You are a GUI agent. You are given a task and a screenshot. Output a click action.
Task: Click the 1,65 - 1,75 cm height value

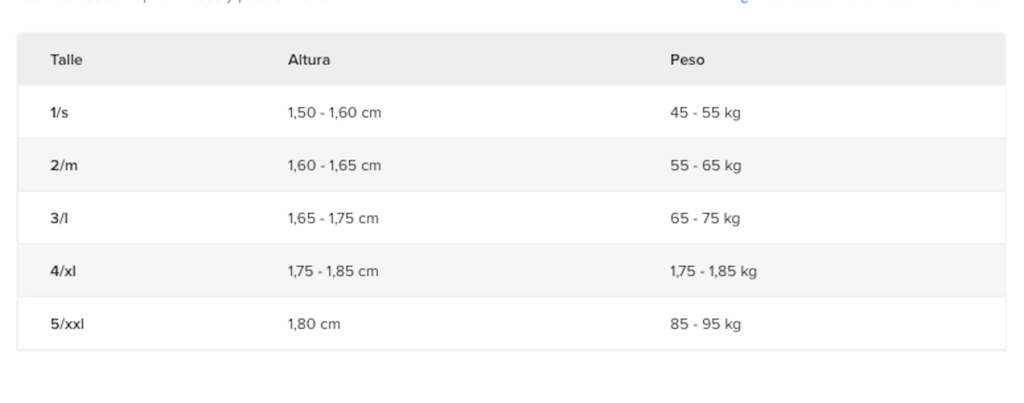pos(333,218)
